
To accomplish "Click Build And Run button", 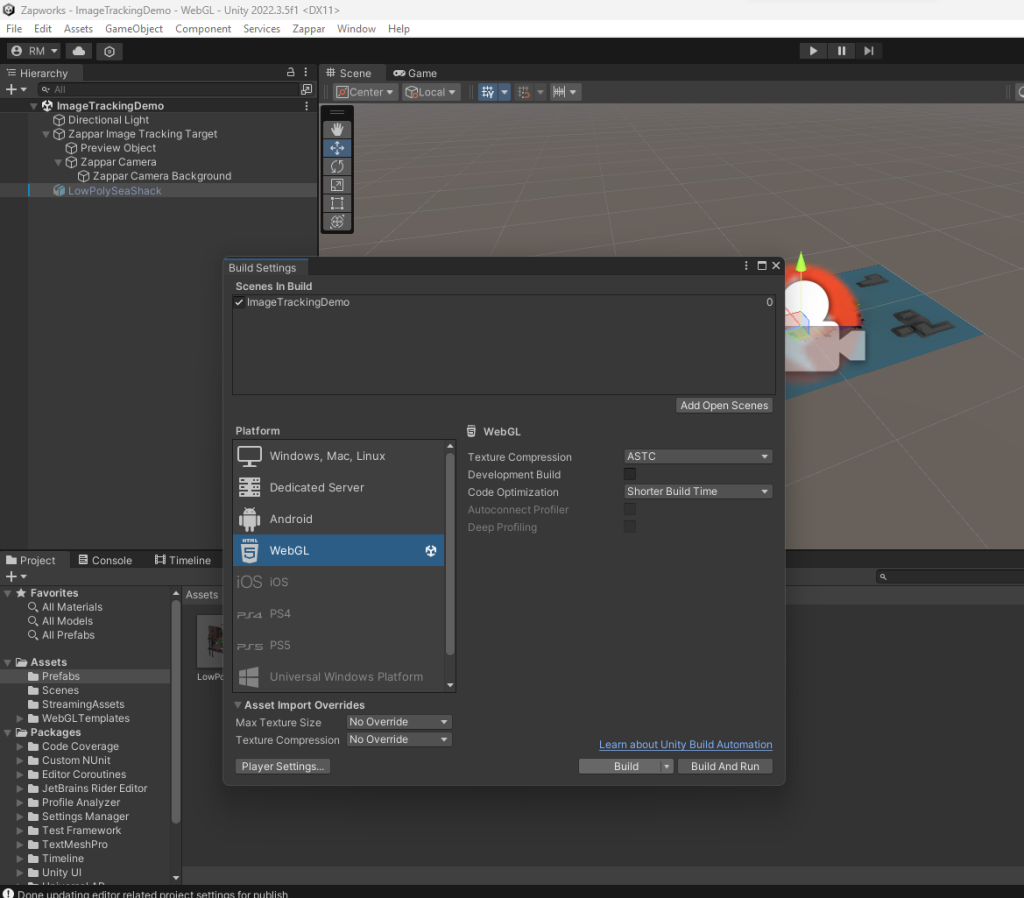I will coord(725,767).
